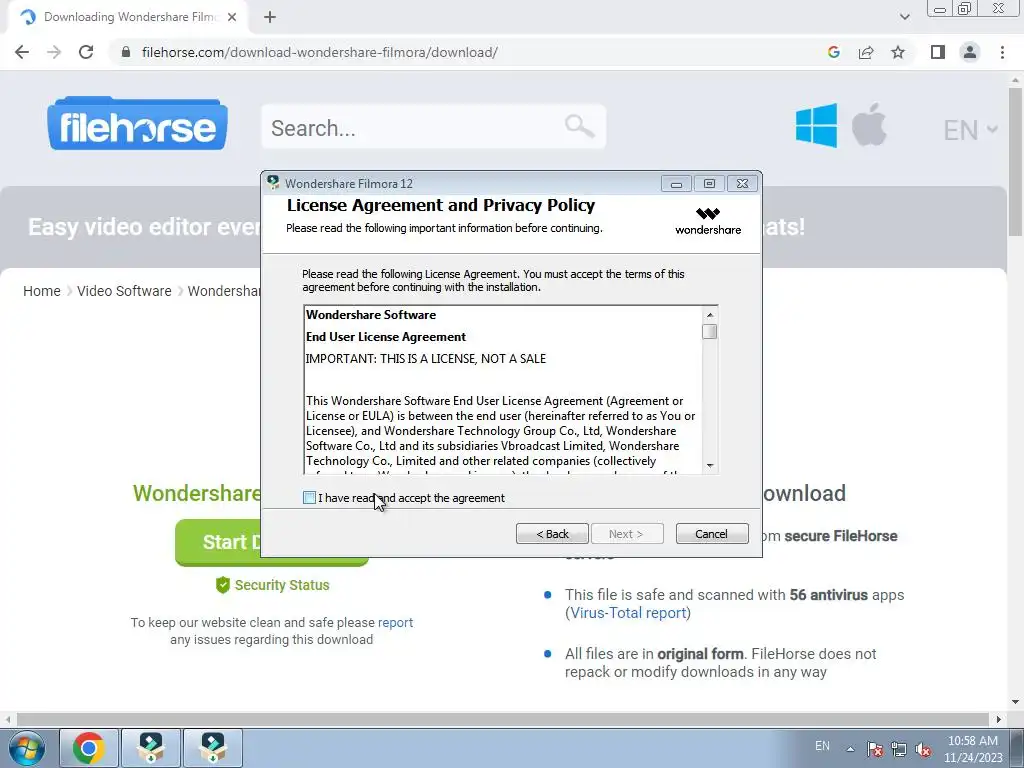Image resolution: width=1024 pixels, height=768 pixels.
Task: Click the search magnifier icon
Action: tap(579, 125)
